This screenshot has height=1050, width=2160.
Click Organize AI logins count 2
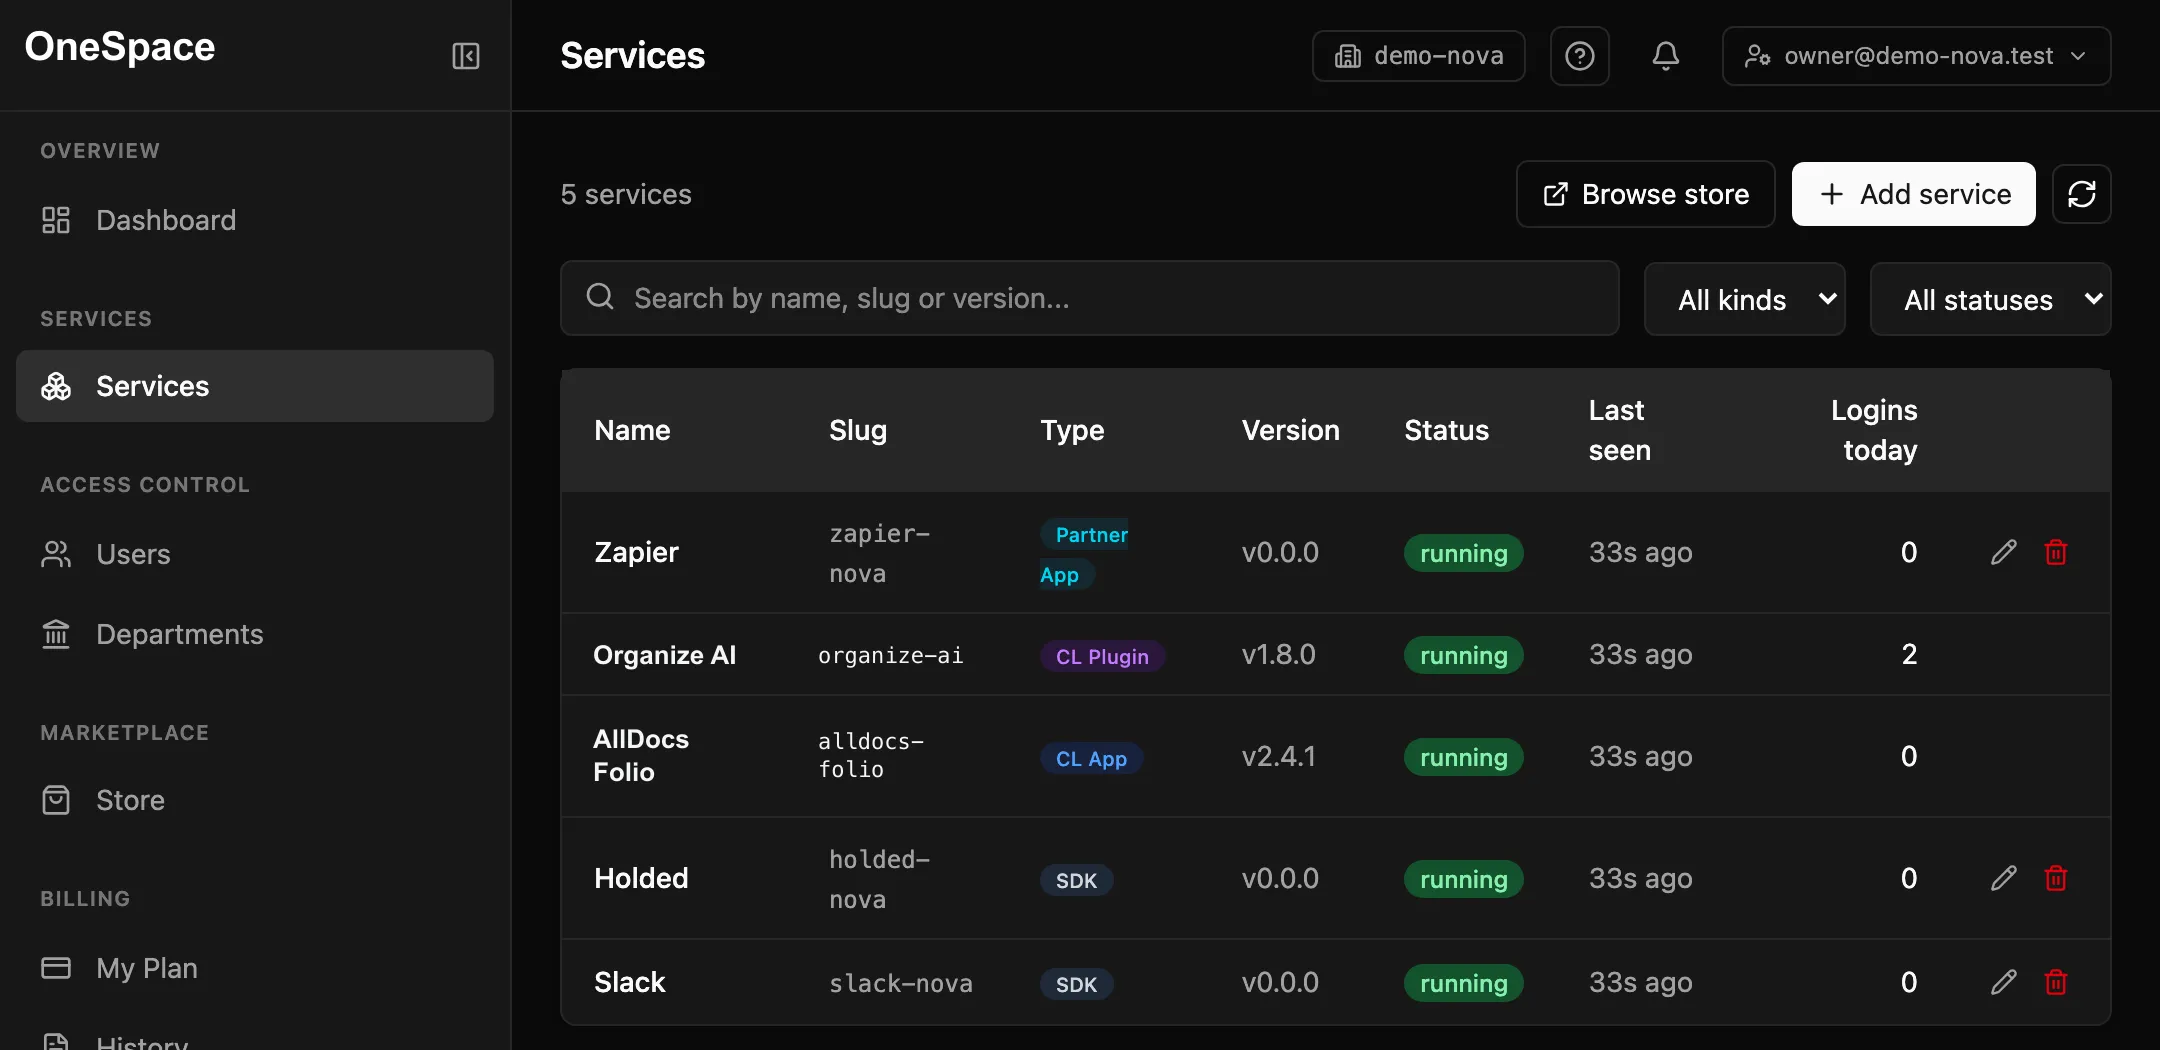1909,654
